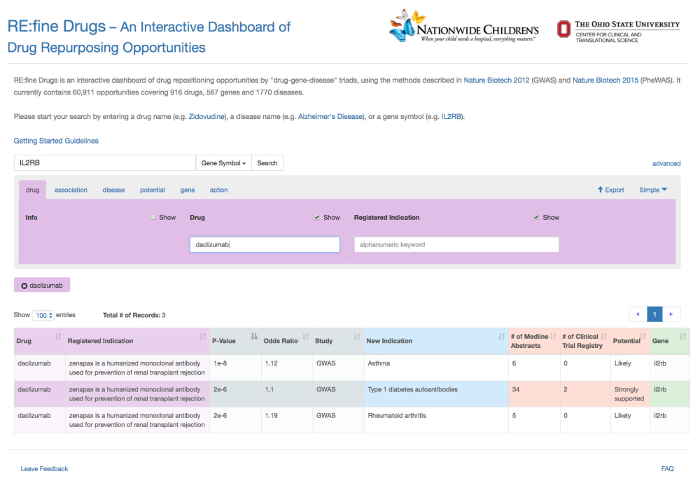Click sort icon on New Indication column
700x496 pixels.
(500, 336)
